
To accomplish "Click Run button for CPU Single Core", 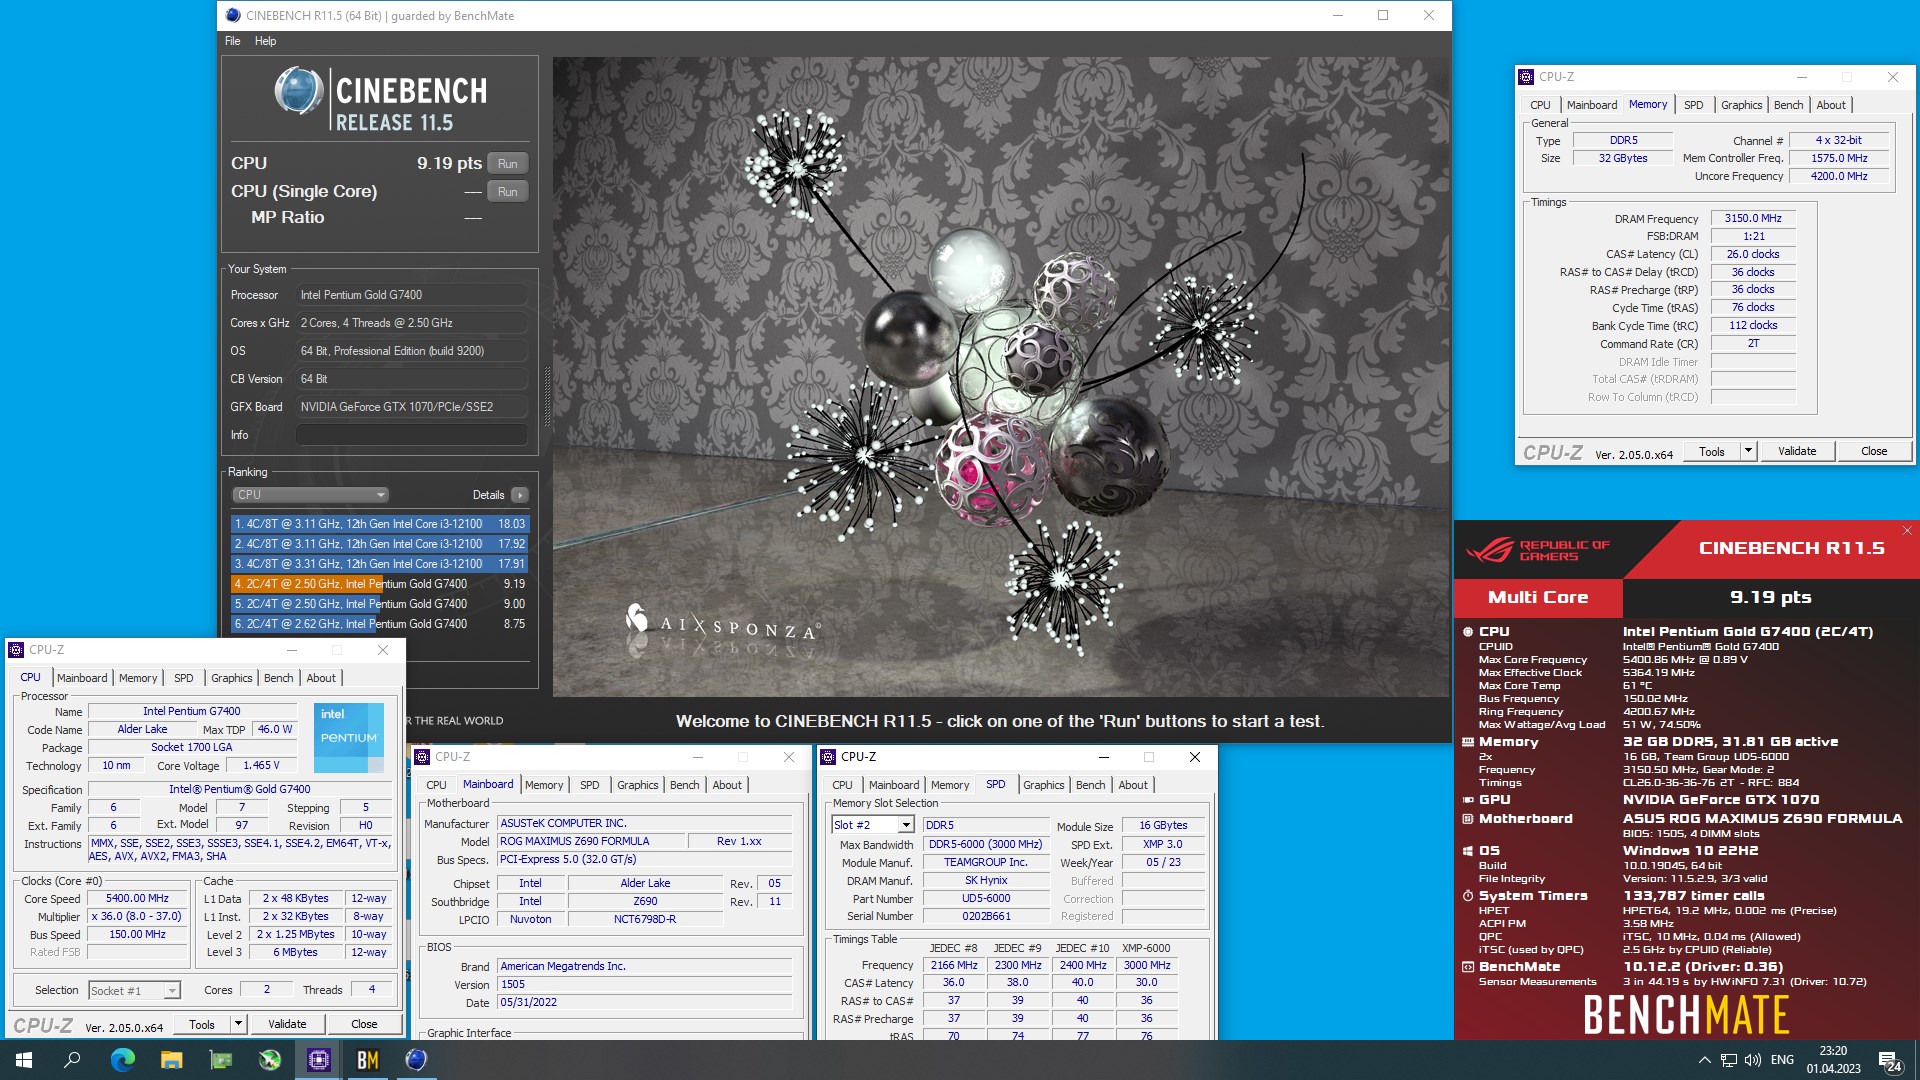I will click(x=508, y=192).
